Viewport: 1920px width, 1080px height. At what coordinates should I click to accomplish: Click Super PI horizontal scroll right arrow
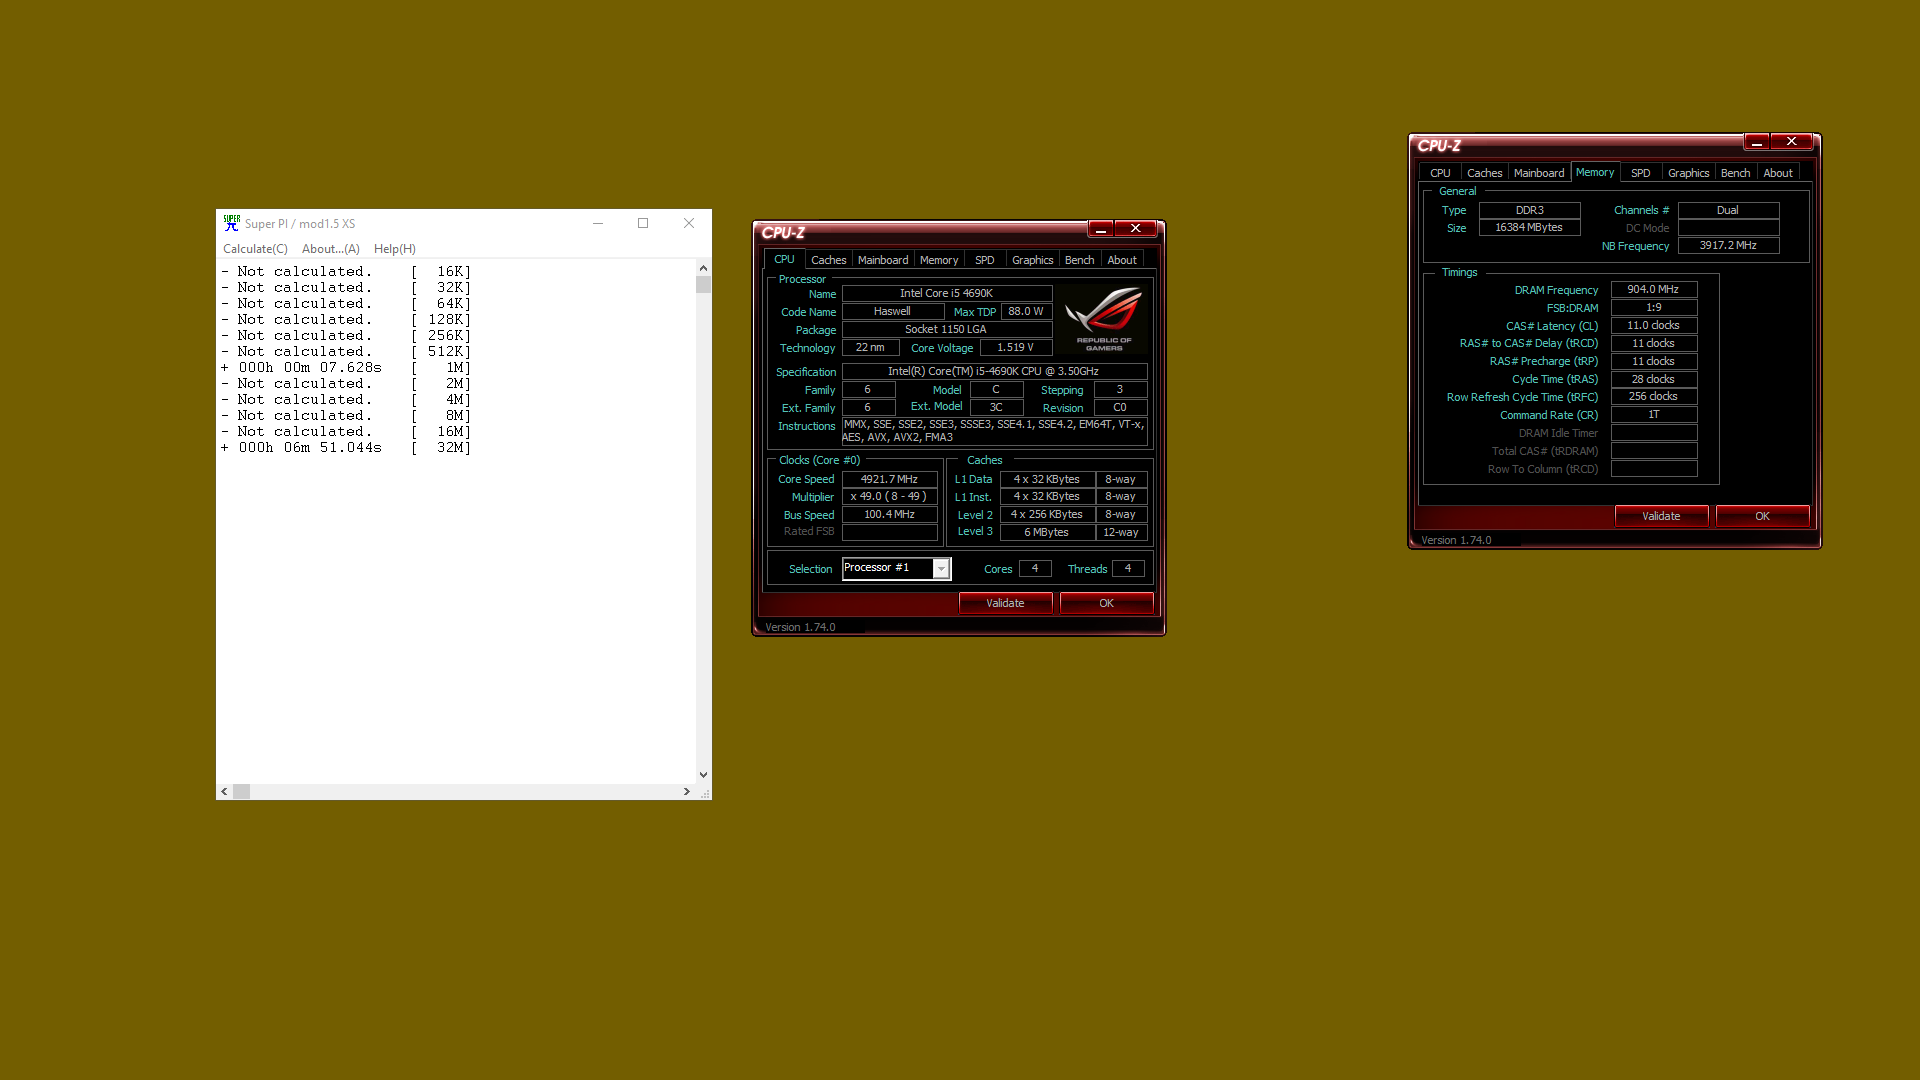click(x=687, y=791)
